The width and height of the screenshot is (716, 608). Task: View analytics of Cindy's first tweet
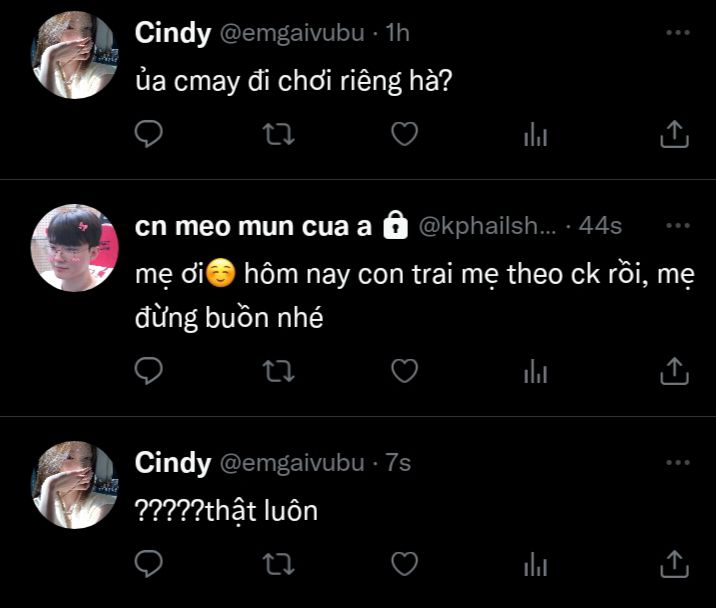coord(536,135)
